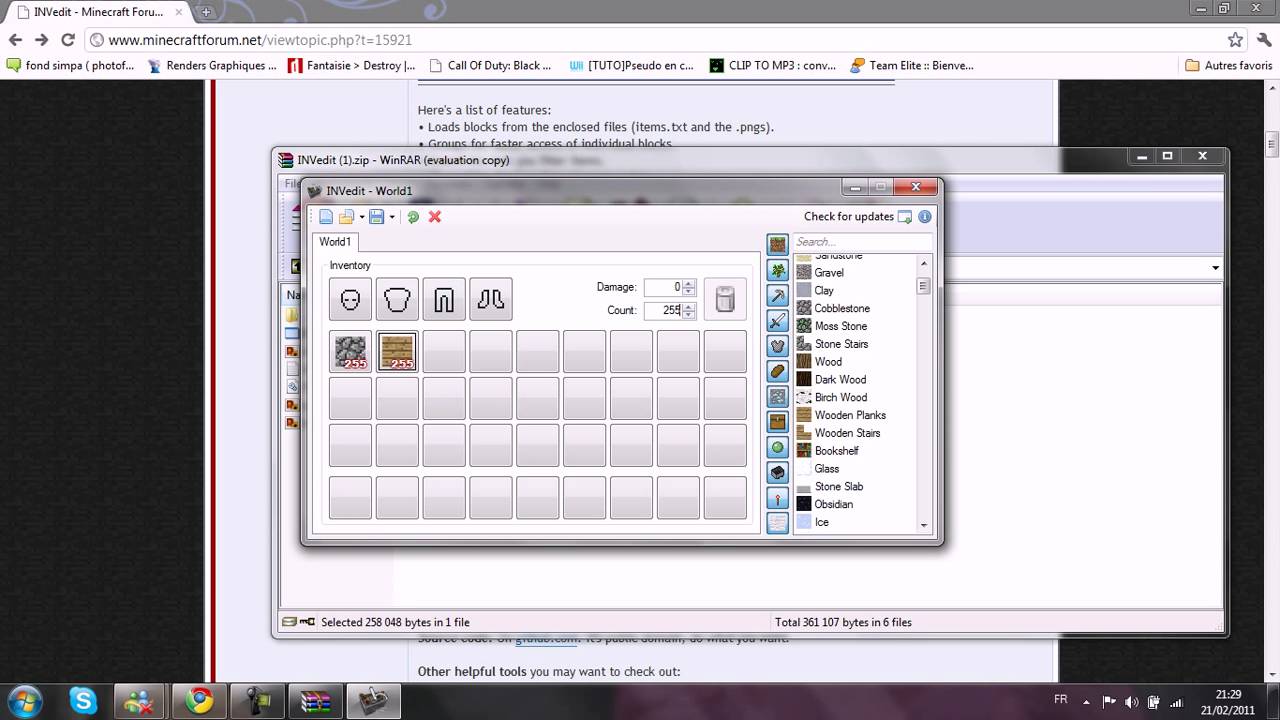Click the helmet armor slot
The width and height of the screenshot is (1280, 720).
coord(350,299)
